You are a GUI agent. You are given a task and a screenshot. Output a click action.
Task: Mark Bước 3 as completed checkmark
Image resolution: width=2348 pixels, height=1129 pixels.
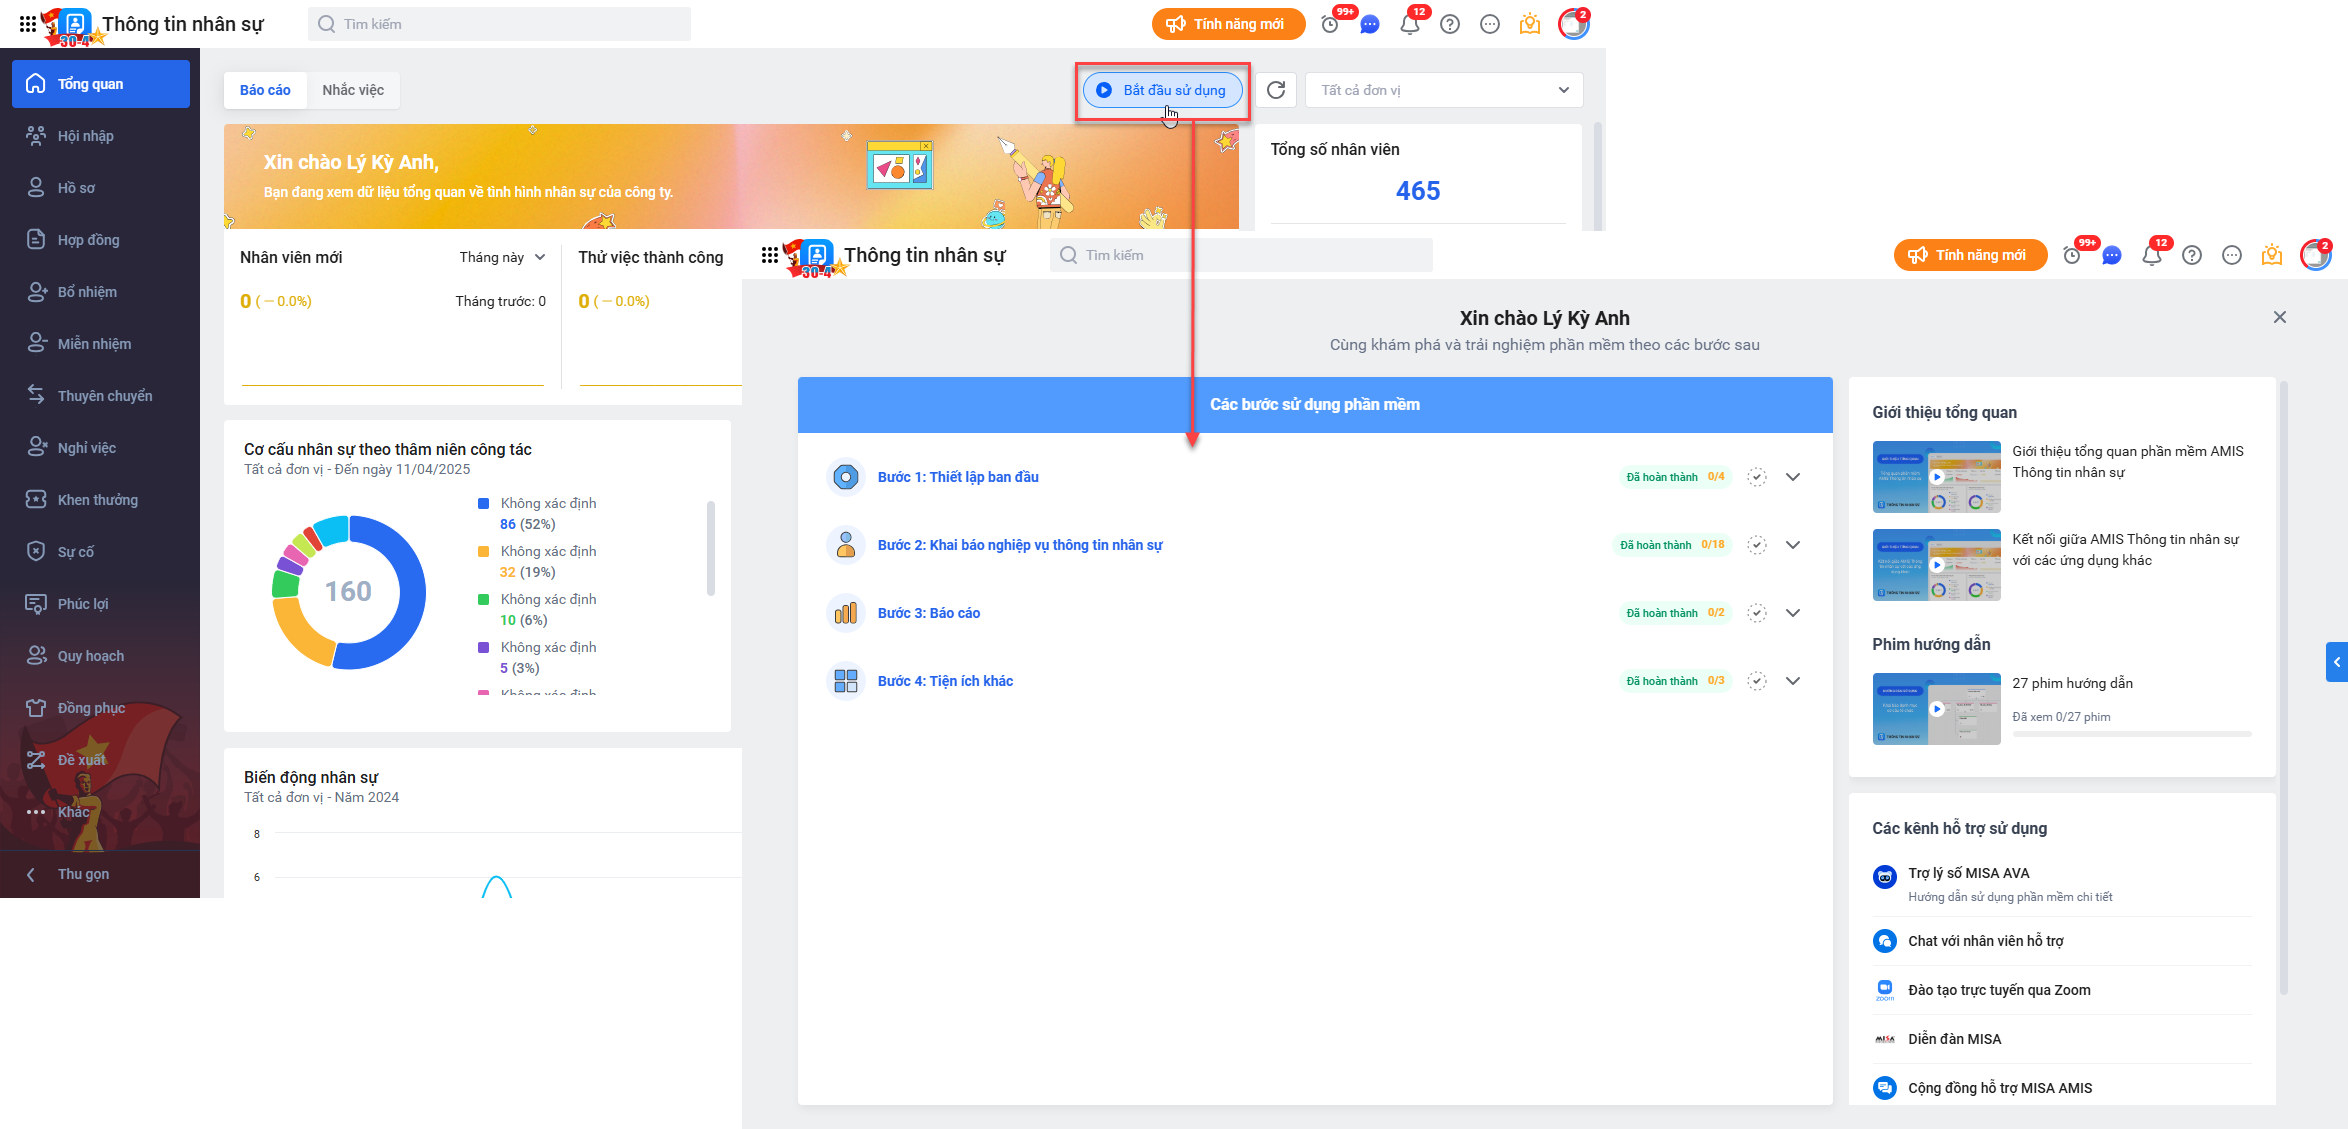pyautogui.click(x=1757, y=613)
